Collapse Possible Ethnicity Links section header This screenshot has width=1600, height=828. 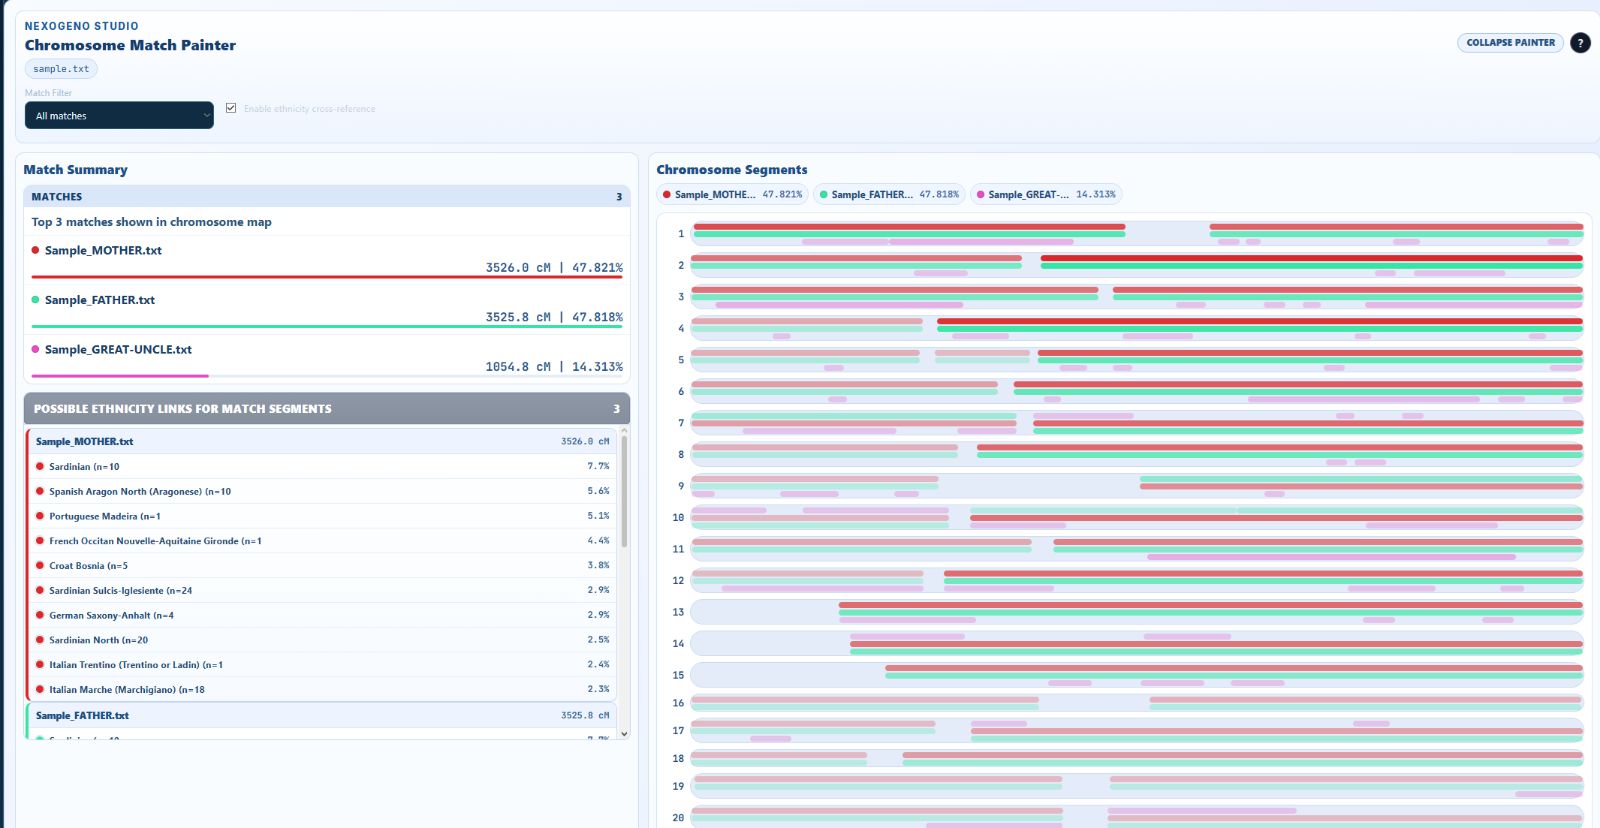326,409
